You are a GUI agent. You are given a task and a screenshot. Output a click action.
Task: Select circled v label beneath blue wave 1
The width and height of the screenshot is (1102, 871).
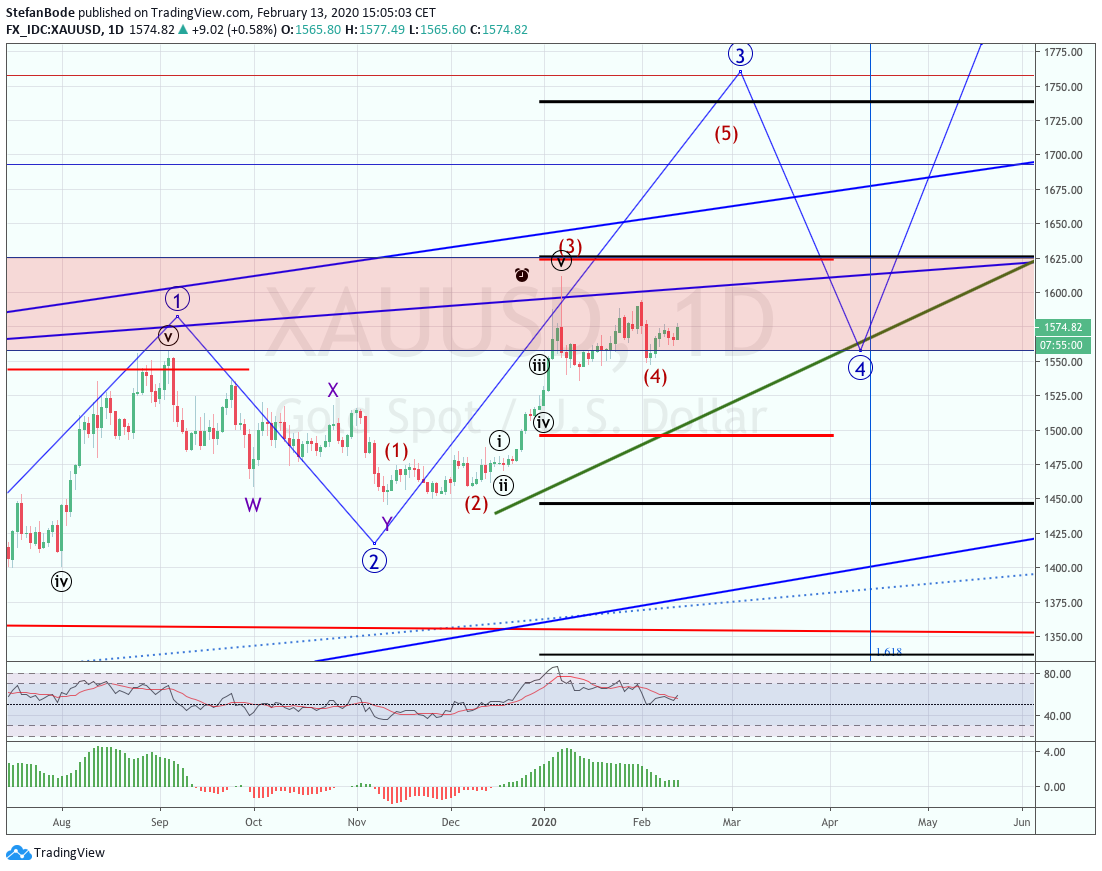pos(168,336)
